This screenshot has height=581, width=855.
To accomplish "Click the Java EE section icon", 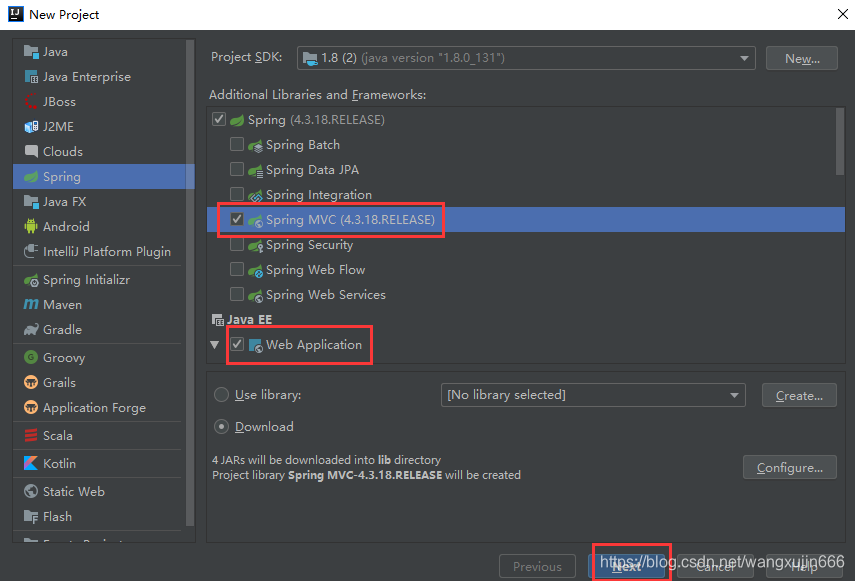I will click(218, 319).
